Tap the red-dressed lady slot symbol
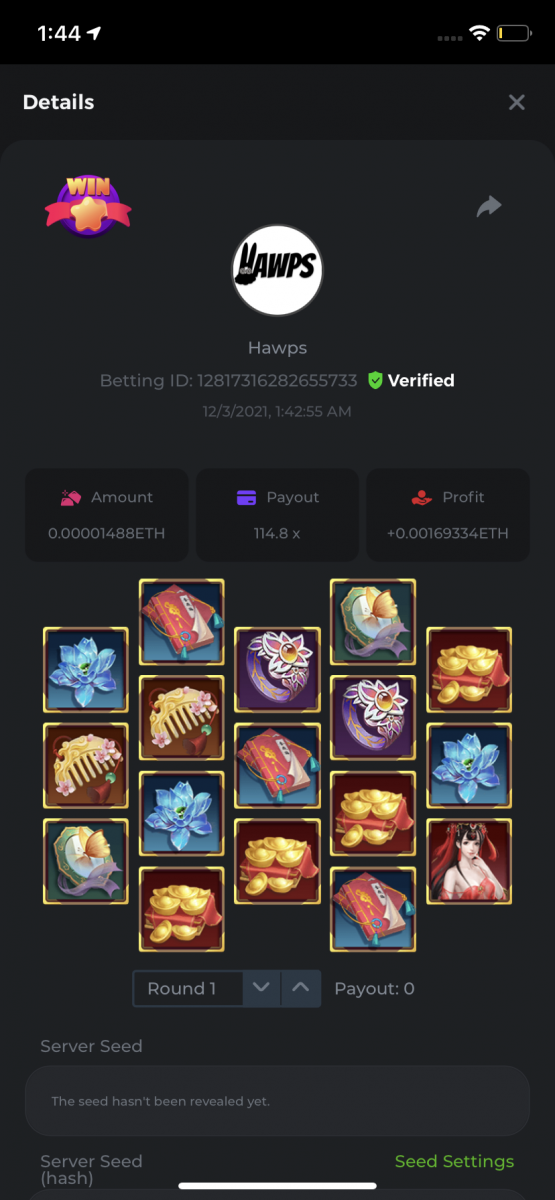 click(469, 862)
